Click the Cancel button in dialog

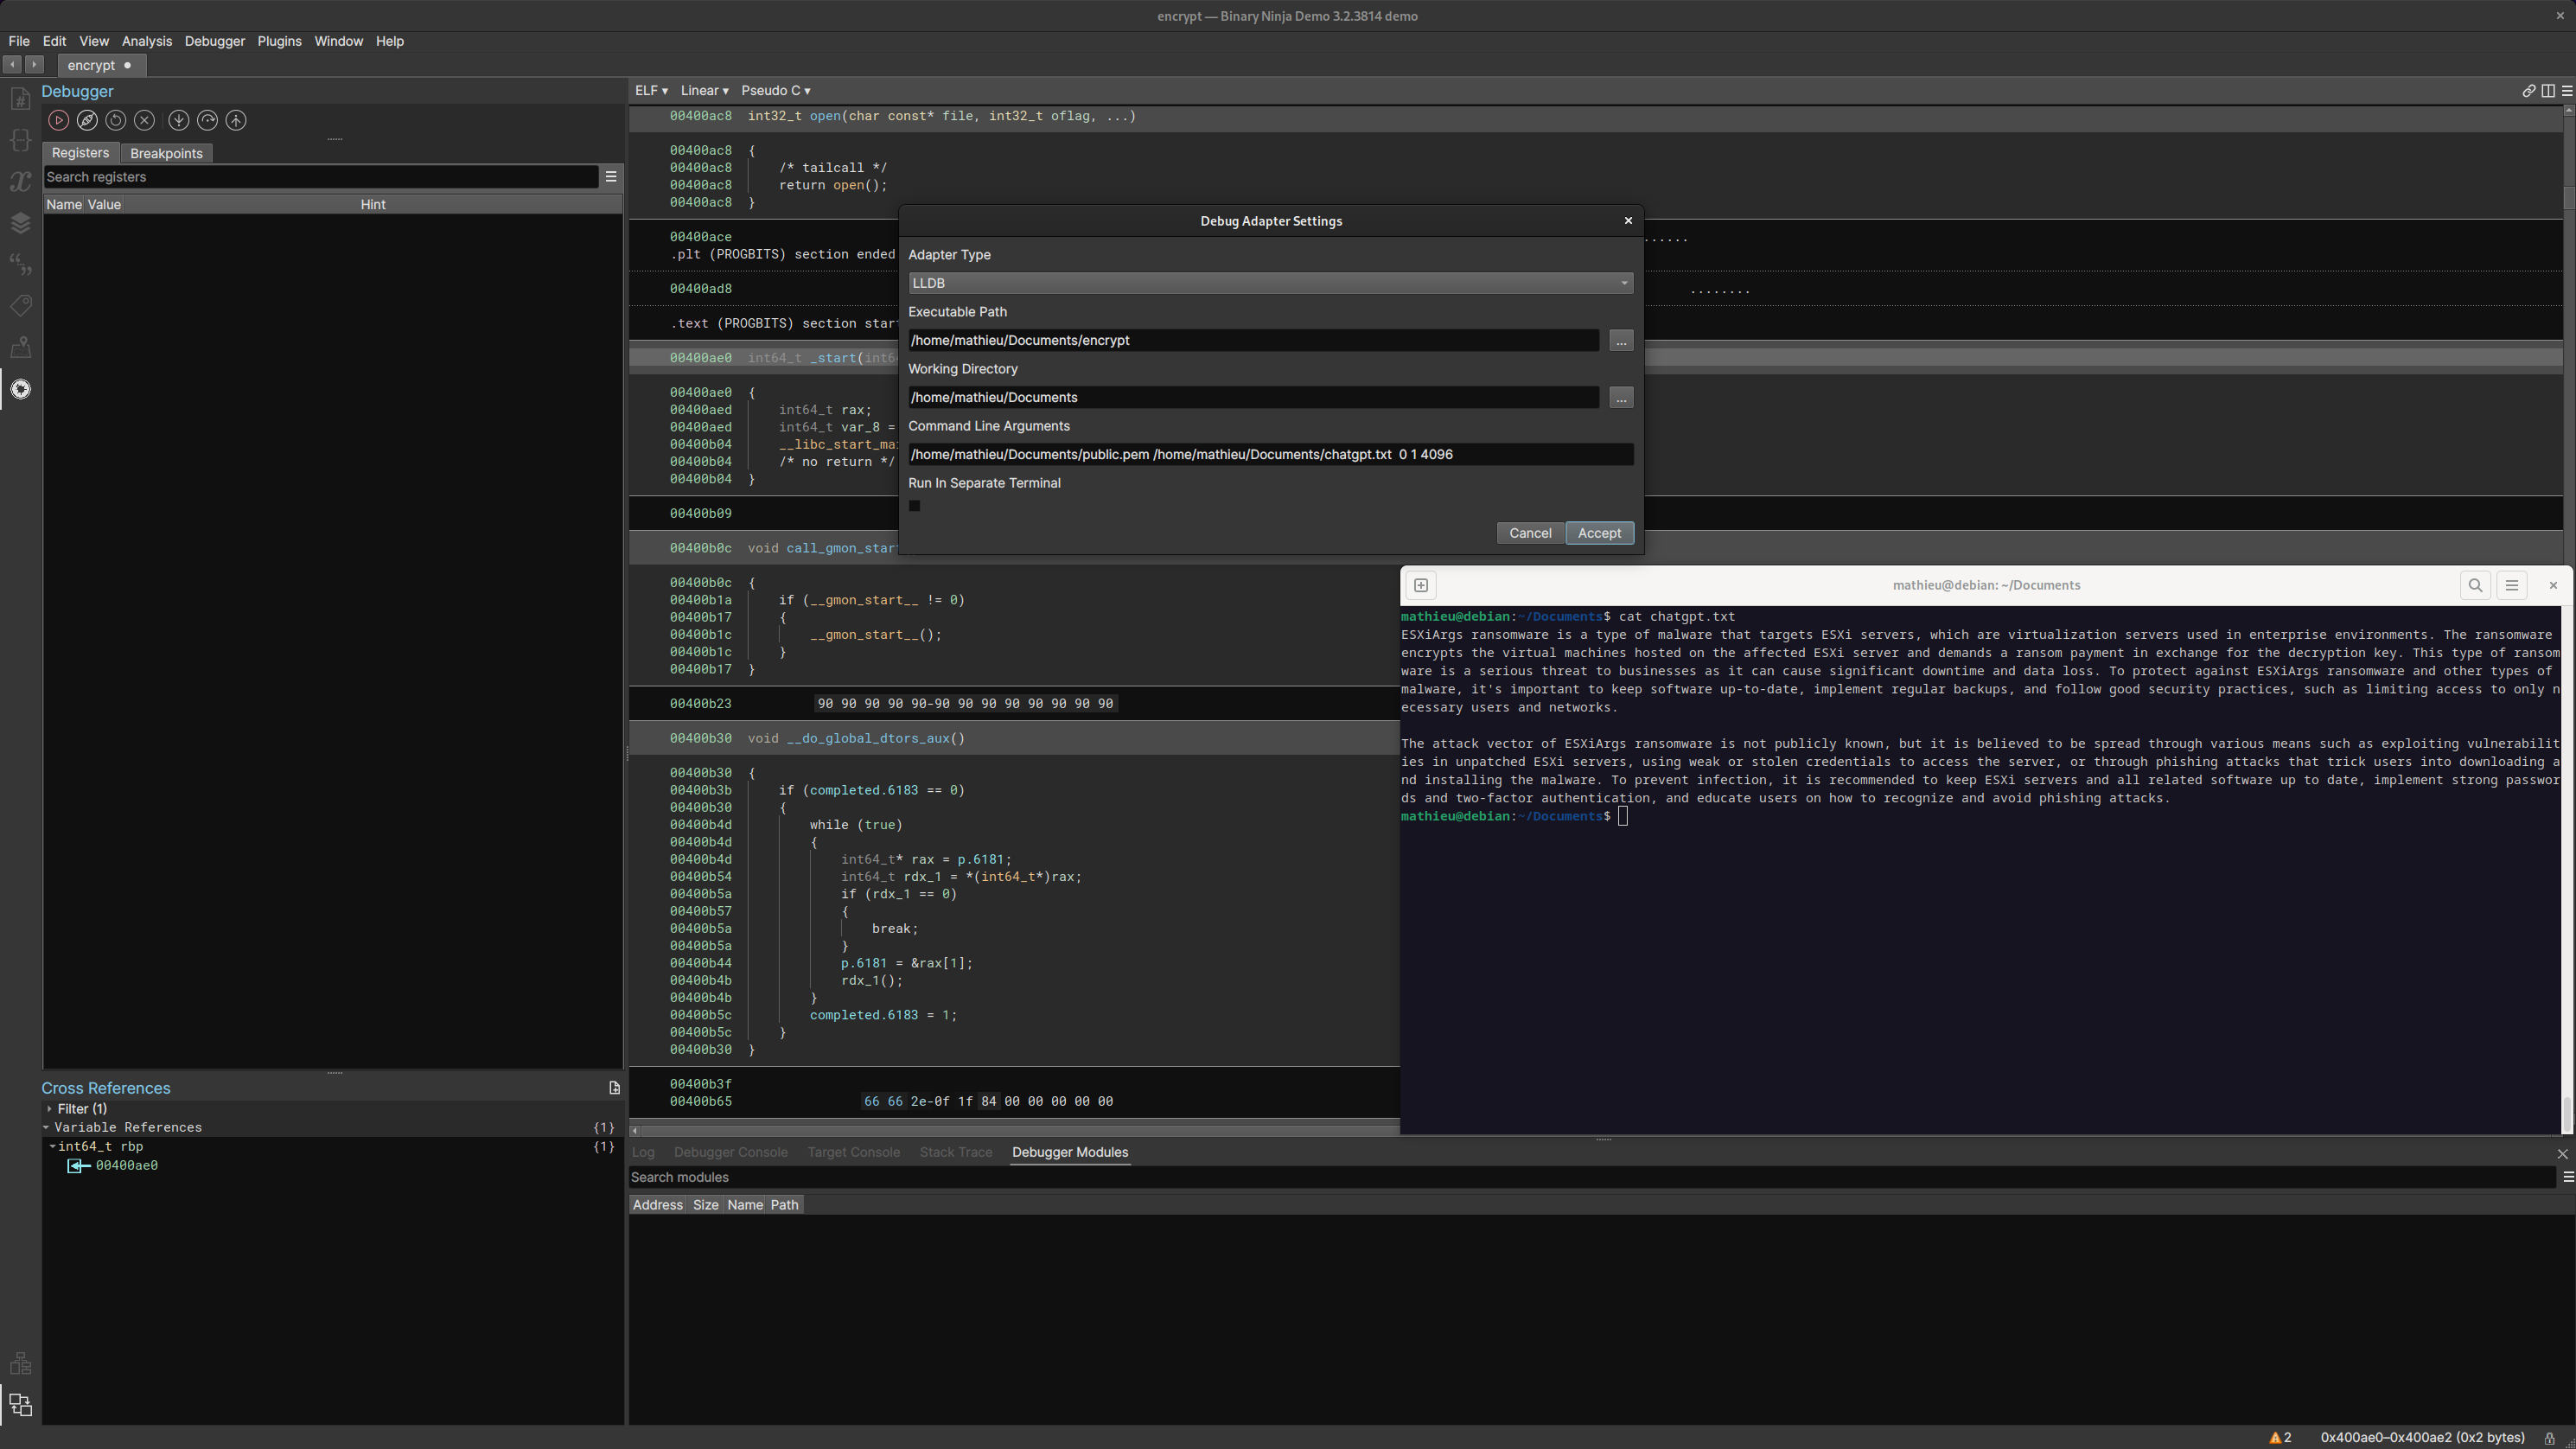(x=1530, y=533)
